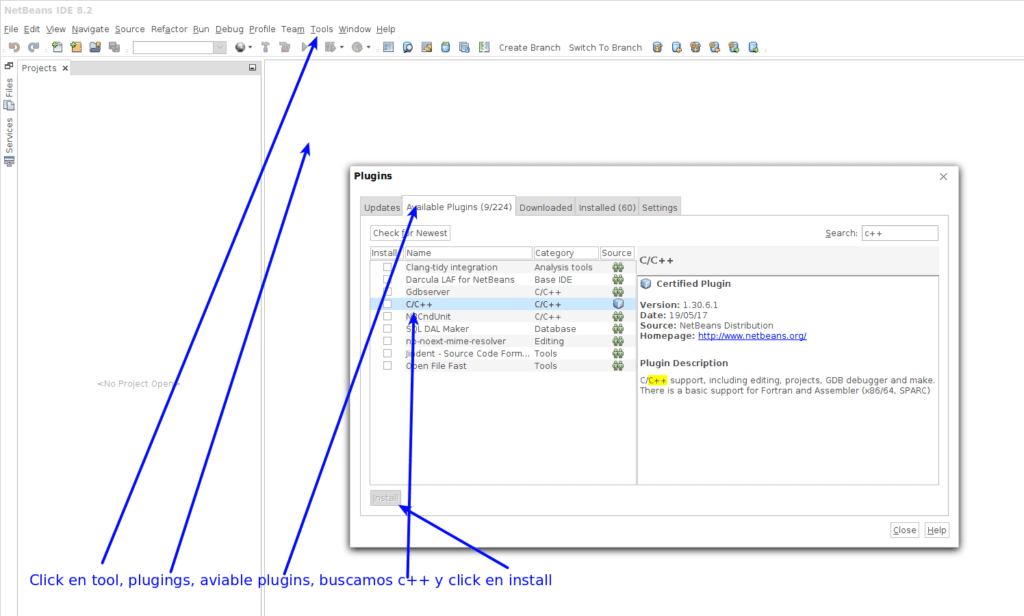Switch to the Updates tab

point(382,207)
